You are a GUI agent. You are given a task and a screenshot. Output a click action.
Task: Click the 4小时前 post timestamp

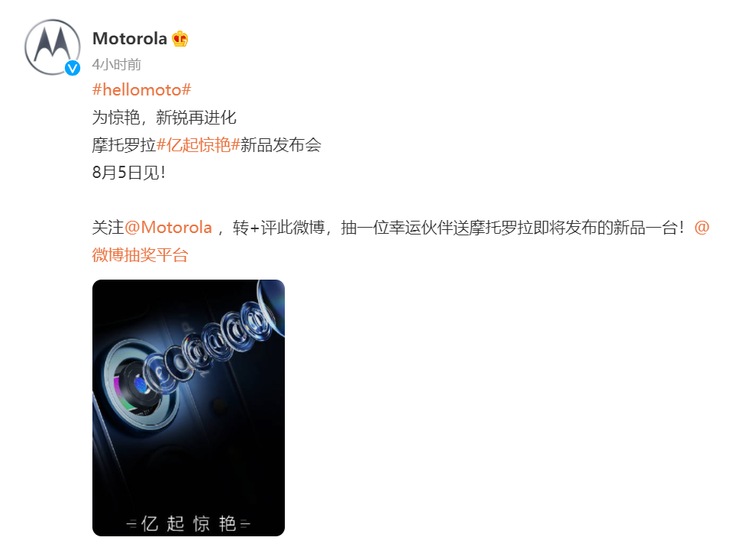(x=117, y=64)
